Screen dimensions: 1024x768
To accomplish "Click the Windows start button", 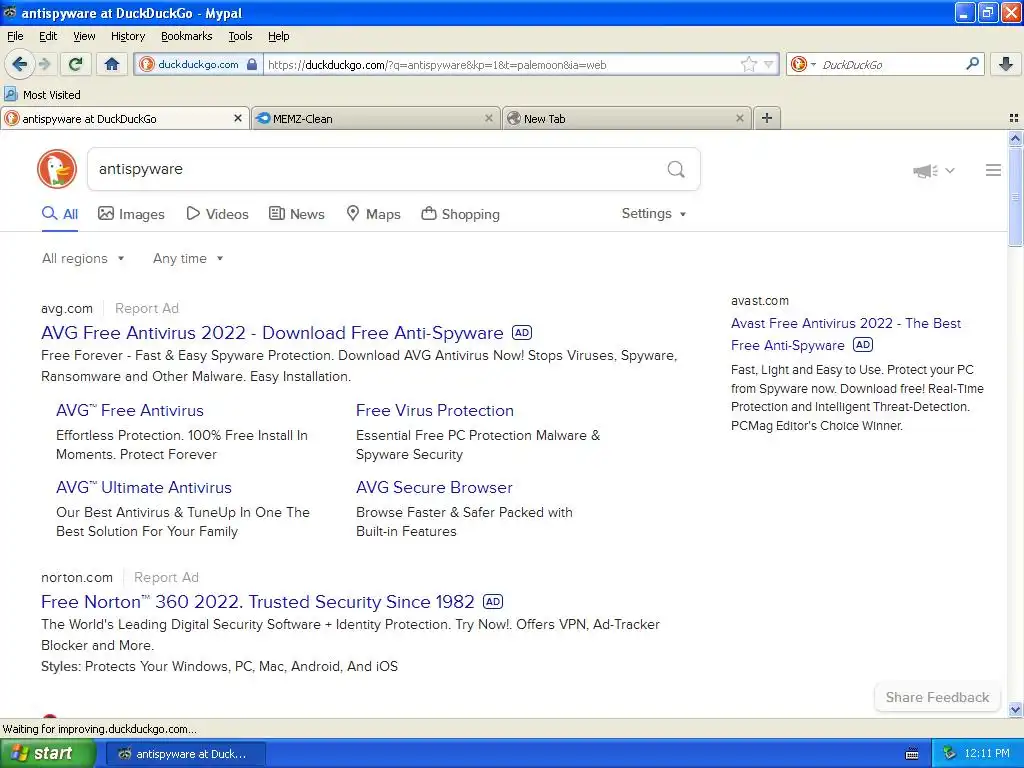I will point(47,754).
